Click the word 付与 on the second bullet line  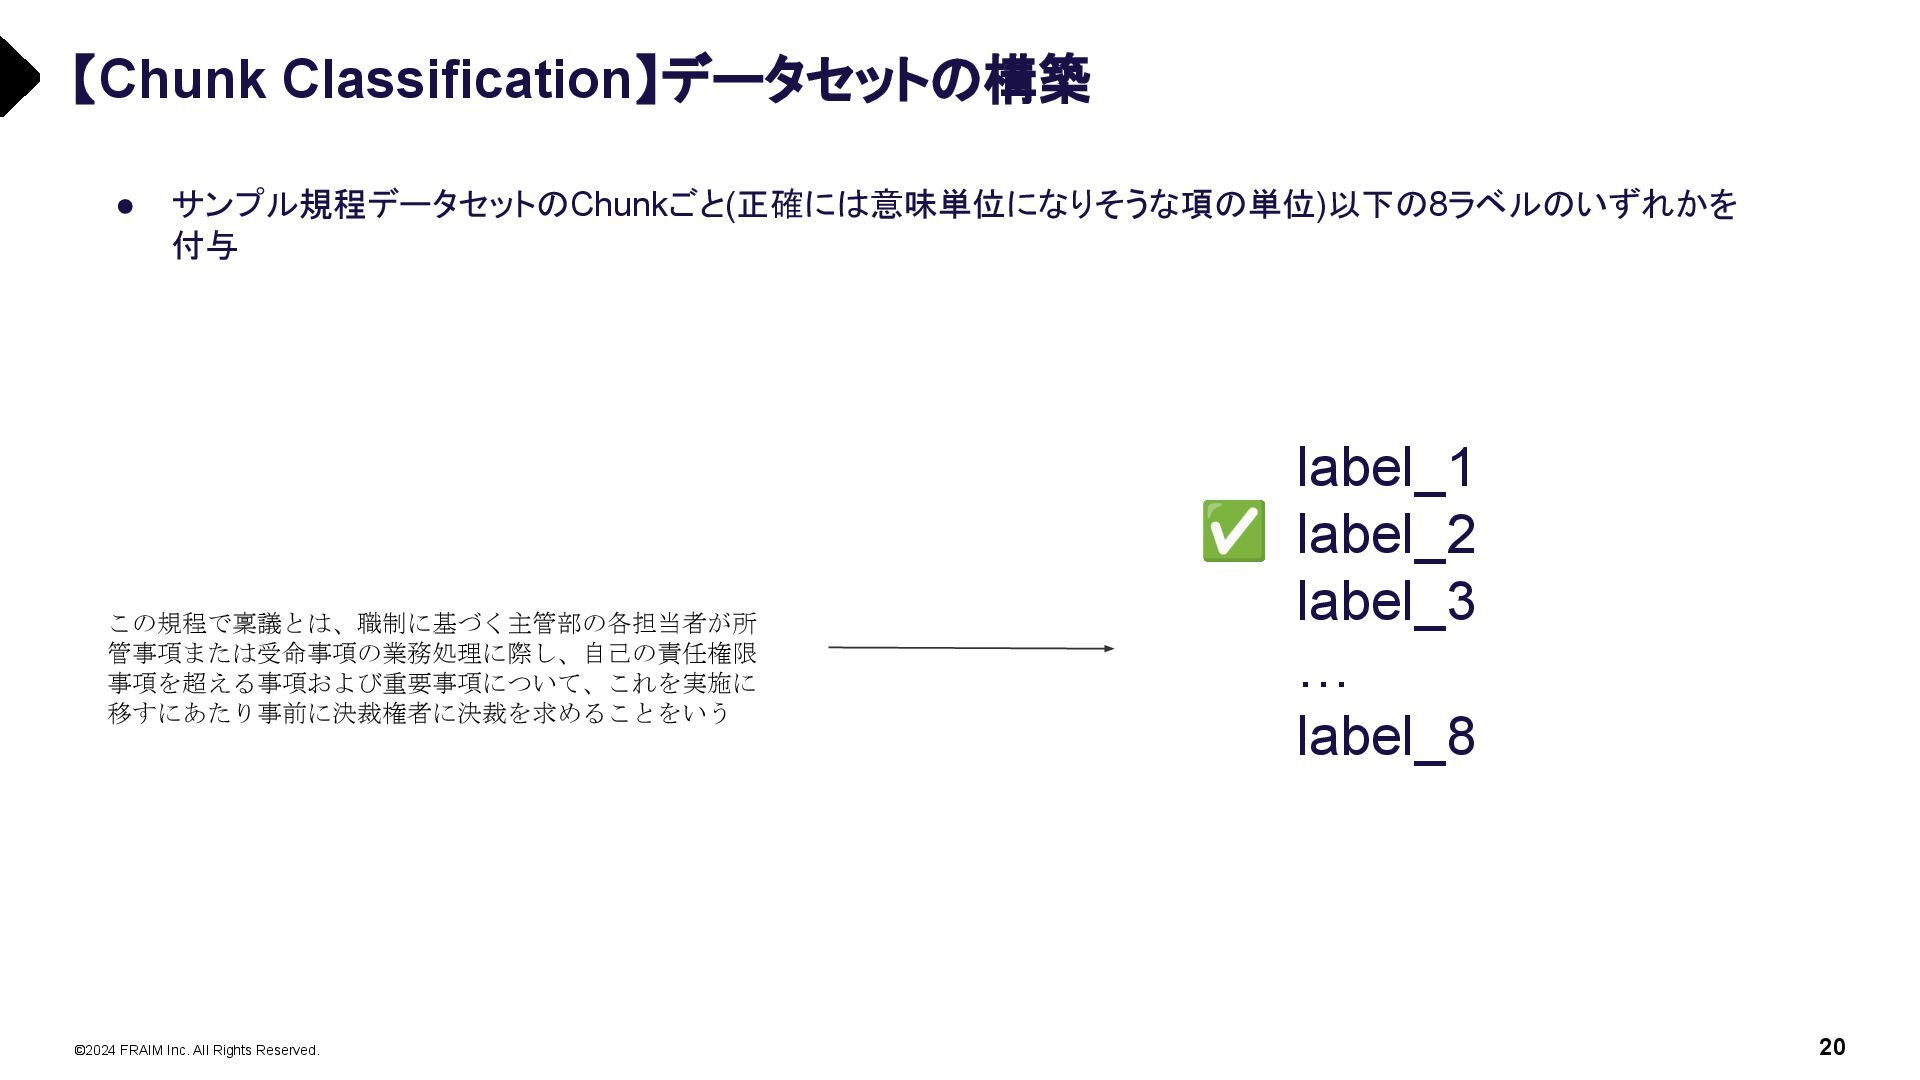click(205, 245)
